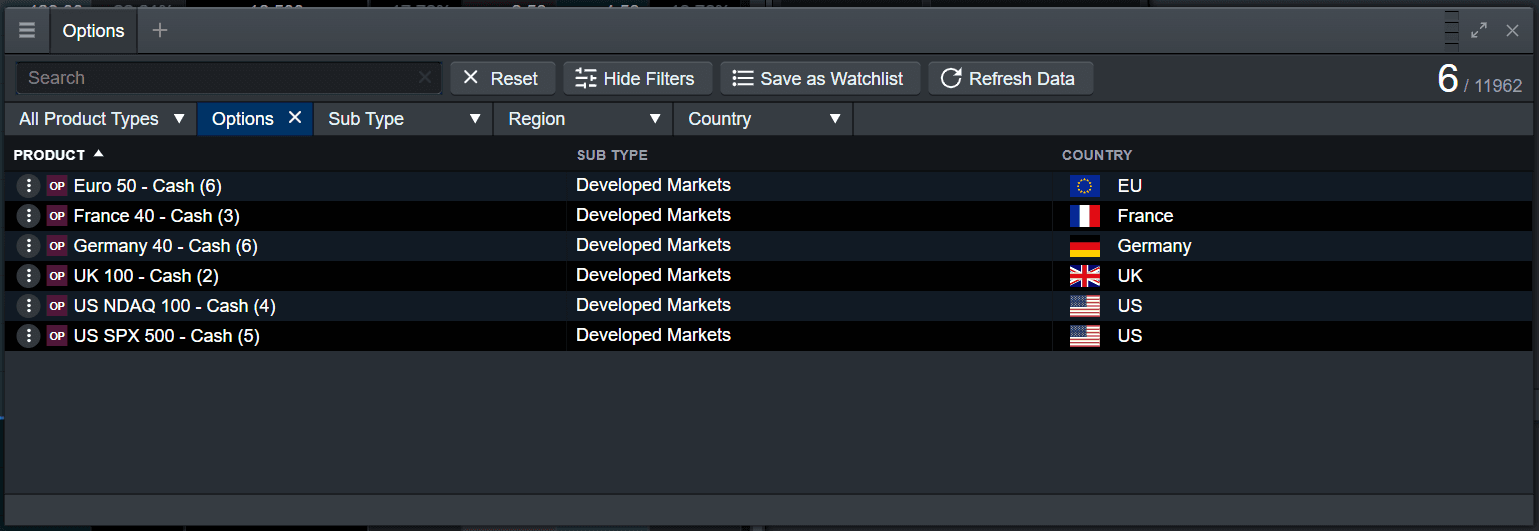Screen dimensions: 1539x531
Task: Open the three-dot menu for Euro 50 - Cash
Action: 29,186
